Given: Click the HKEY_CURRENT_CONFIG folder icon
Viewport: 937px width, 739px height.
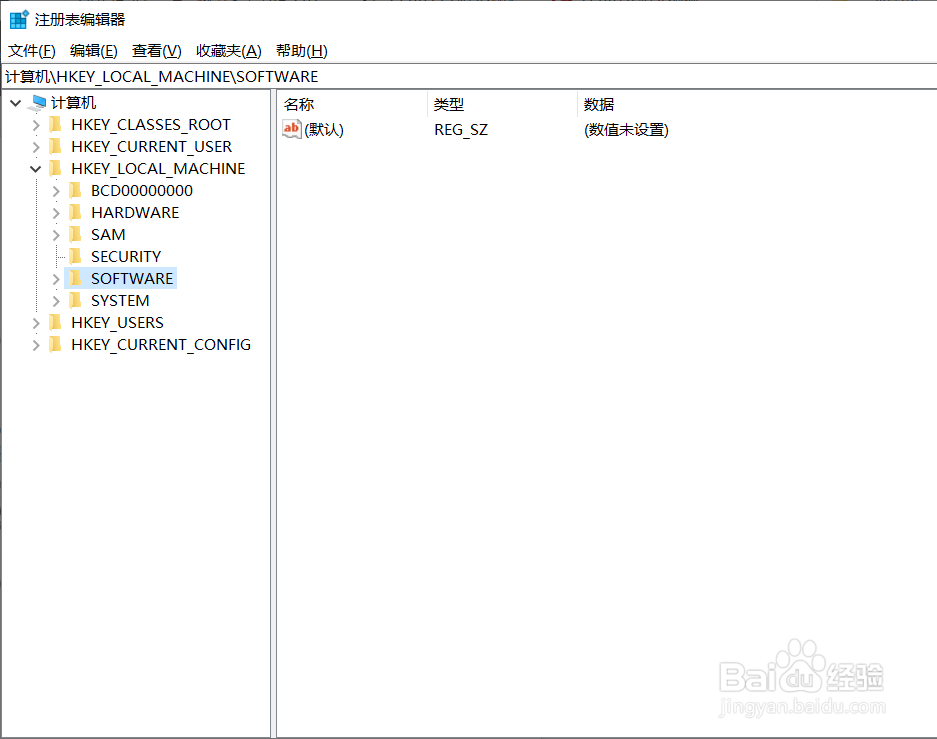Looking at the screenshot, I should [55, 345].
